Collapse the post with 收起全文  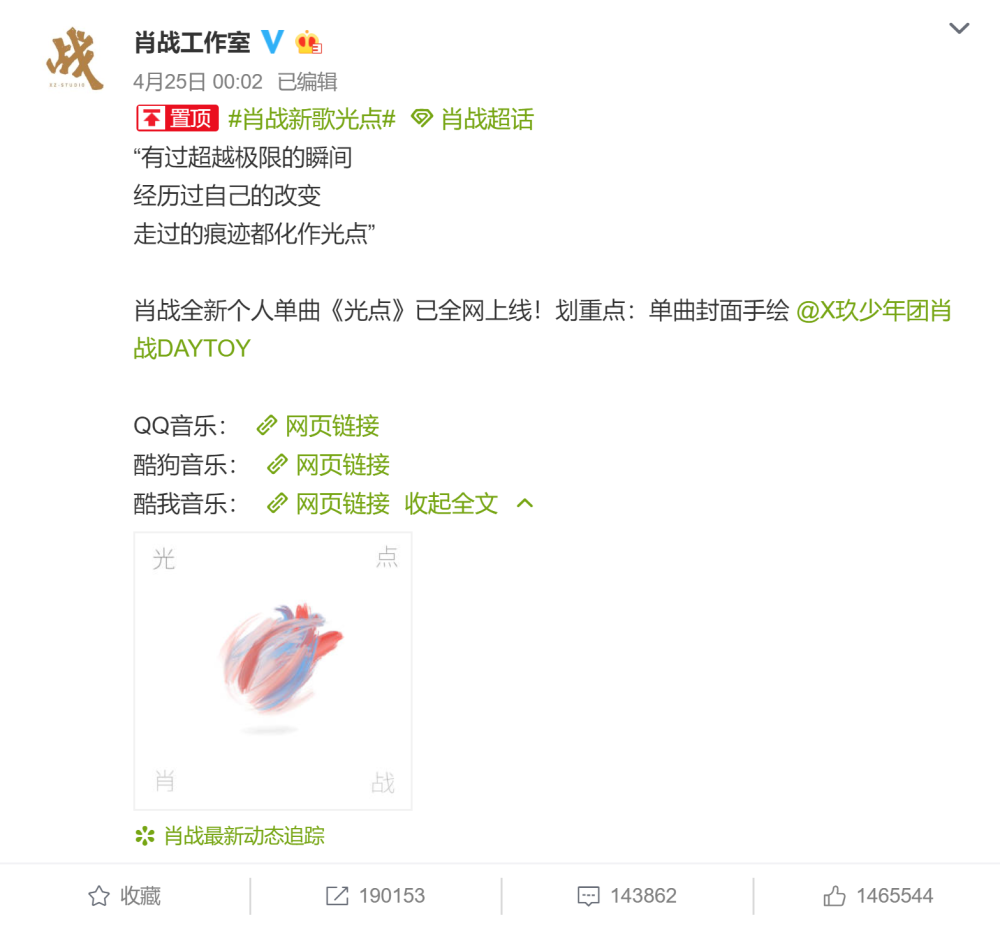451,504
